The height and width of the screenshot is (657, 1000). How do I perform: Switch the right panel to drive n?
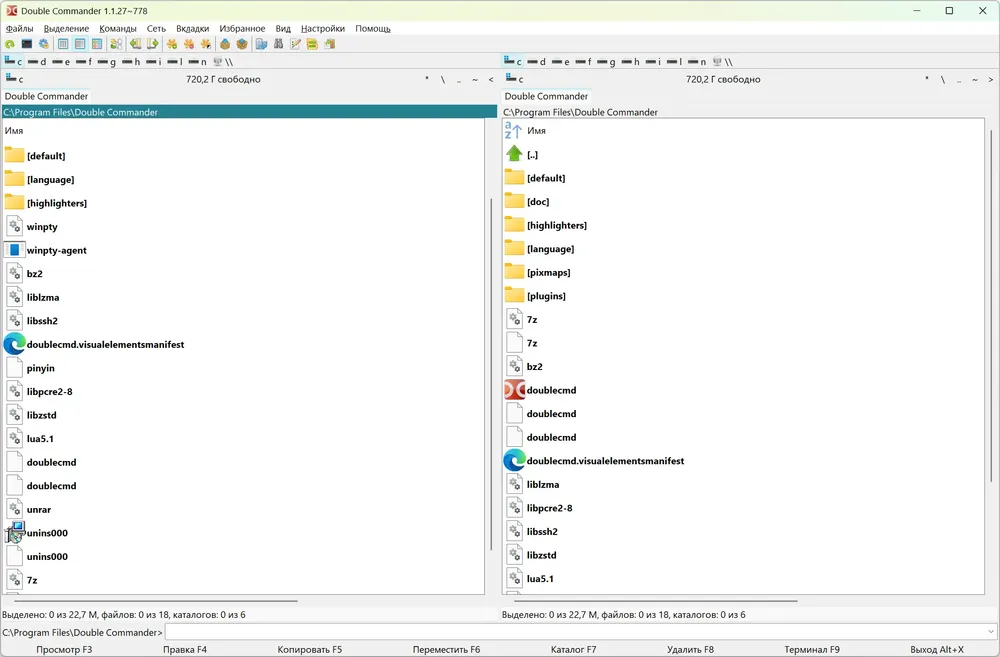[697, 62]
